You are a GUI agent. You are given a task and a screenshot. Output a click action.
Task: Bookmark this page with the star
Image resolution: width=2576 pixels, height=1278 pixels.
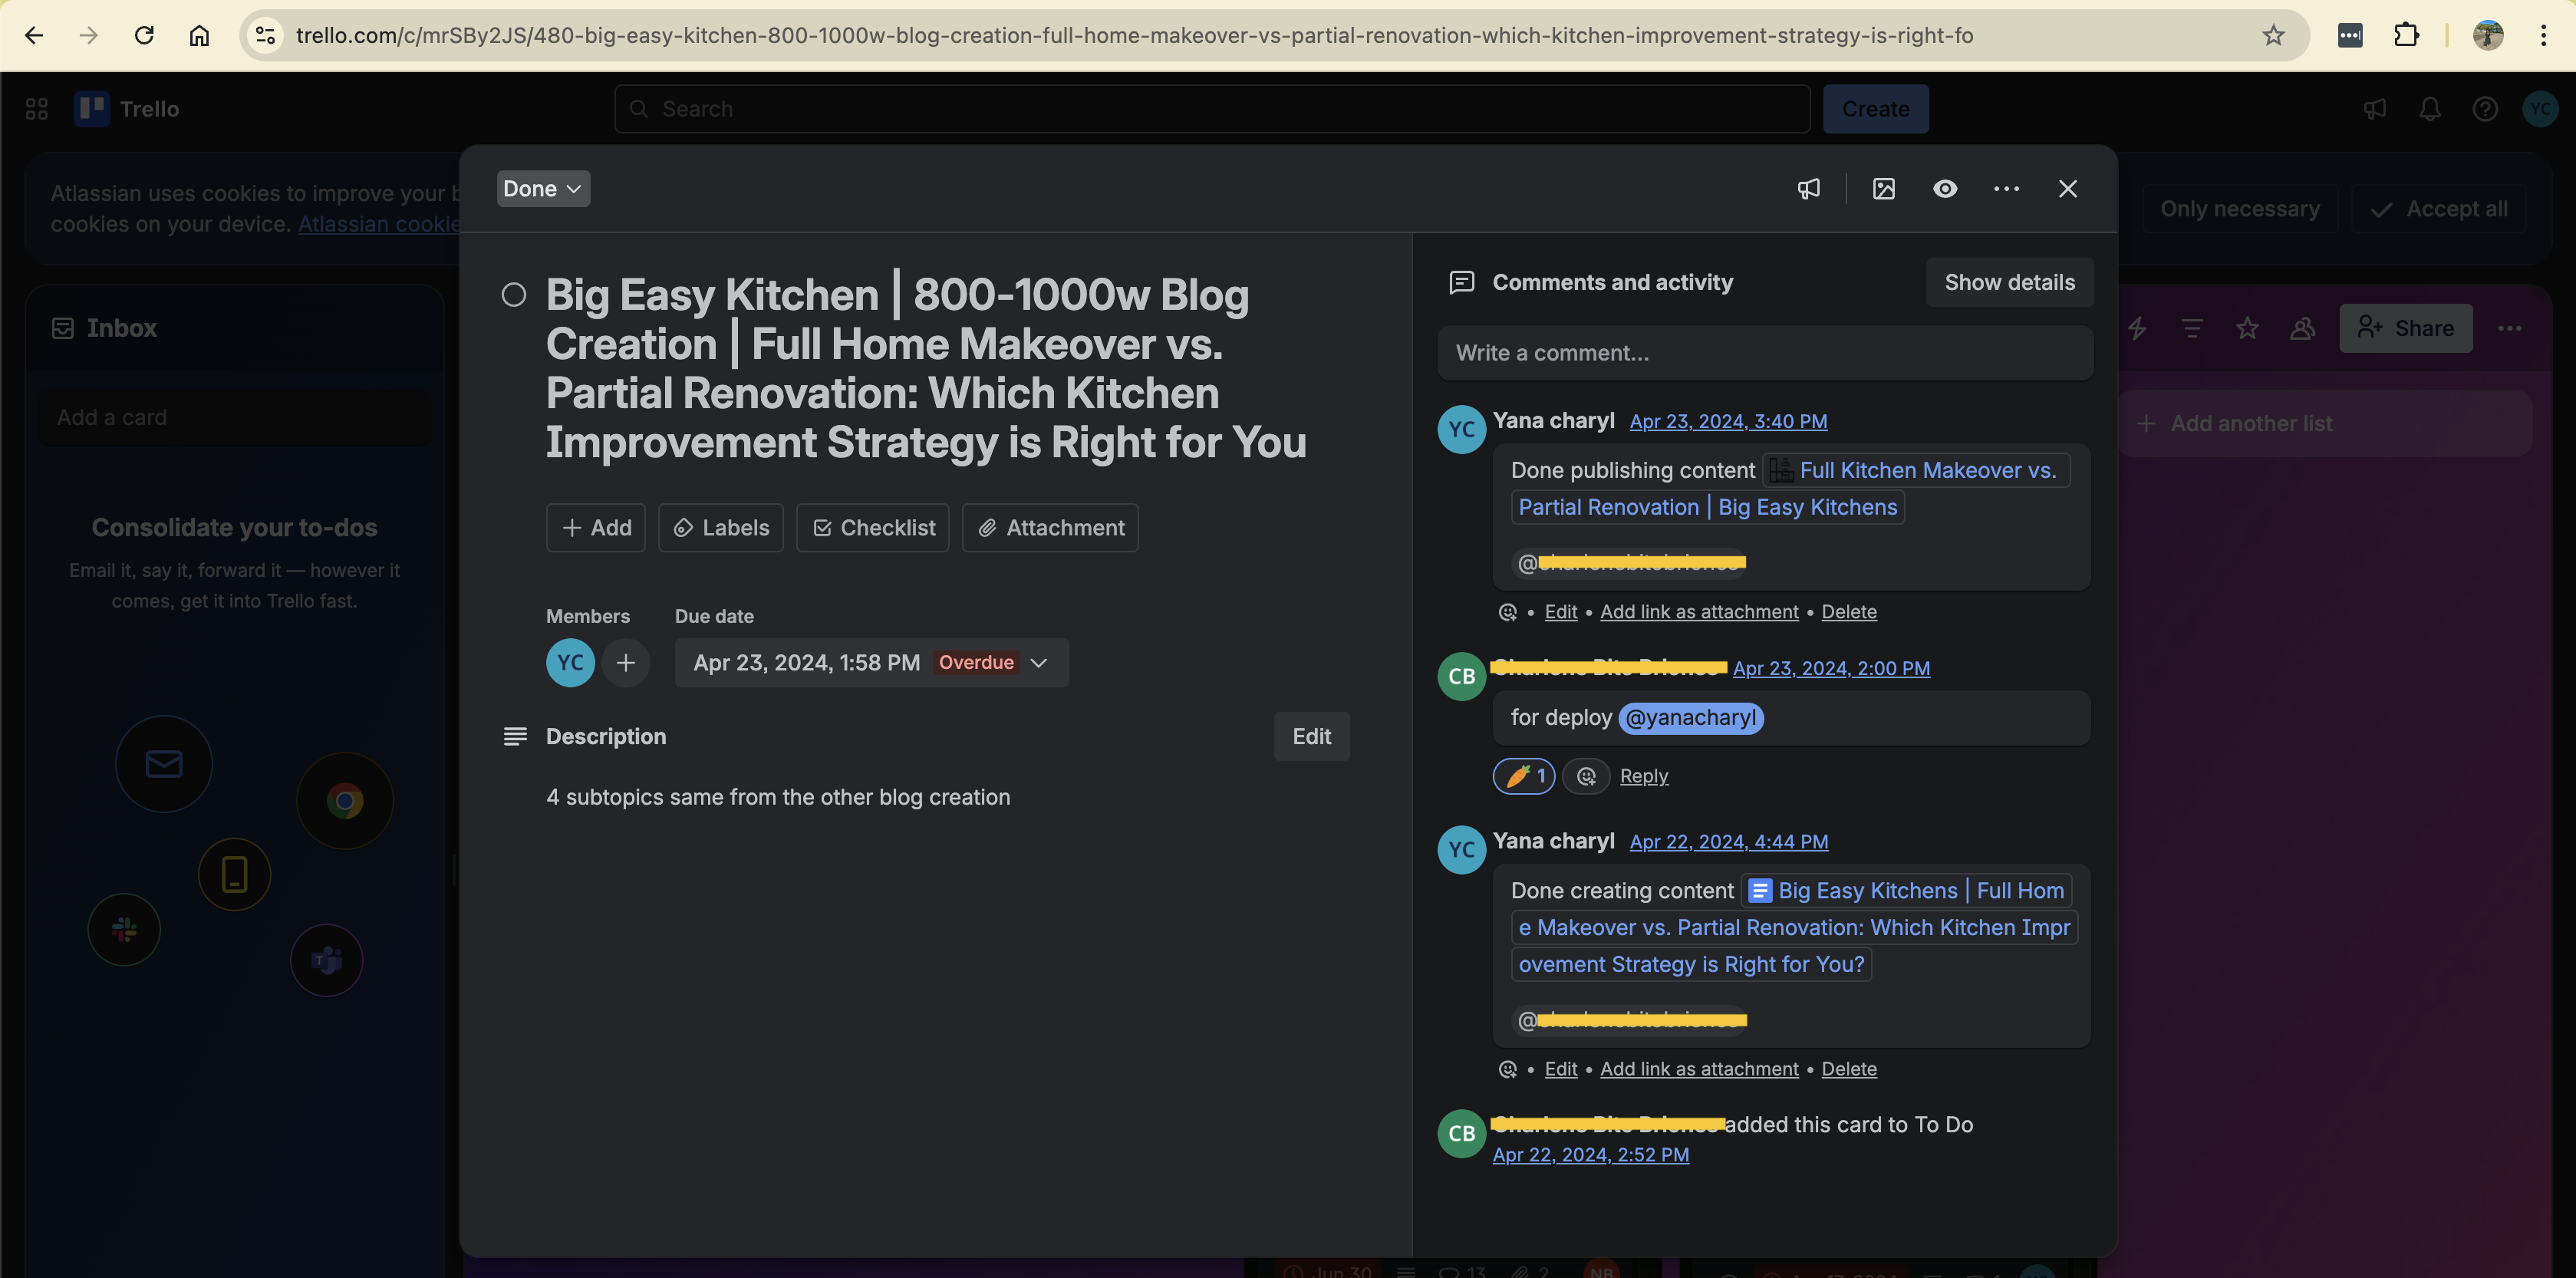(x=2273, y=35)
